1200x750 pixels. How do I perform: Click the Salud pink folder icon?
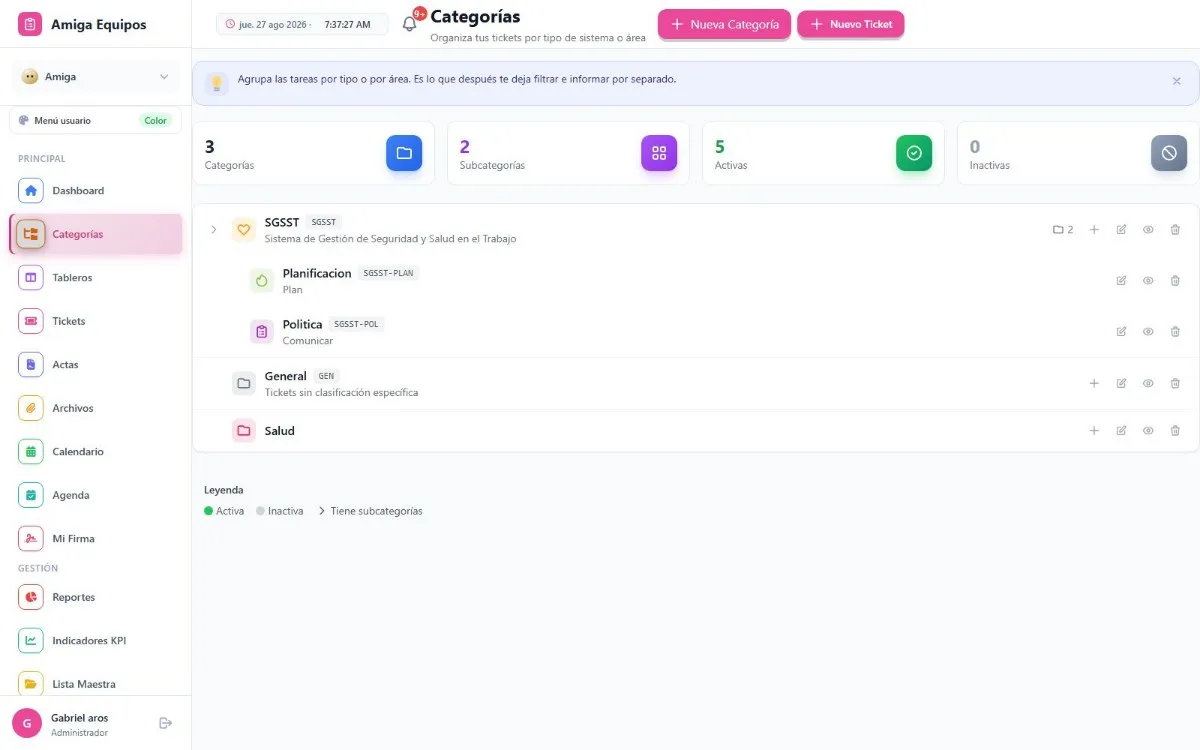[244, 431]
